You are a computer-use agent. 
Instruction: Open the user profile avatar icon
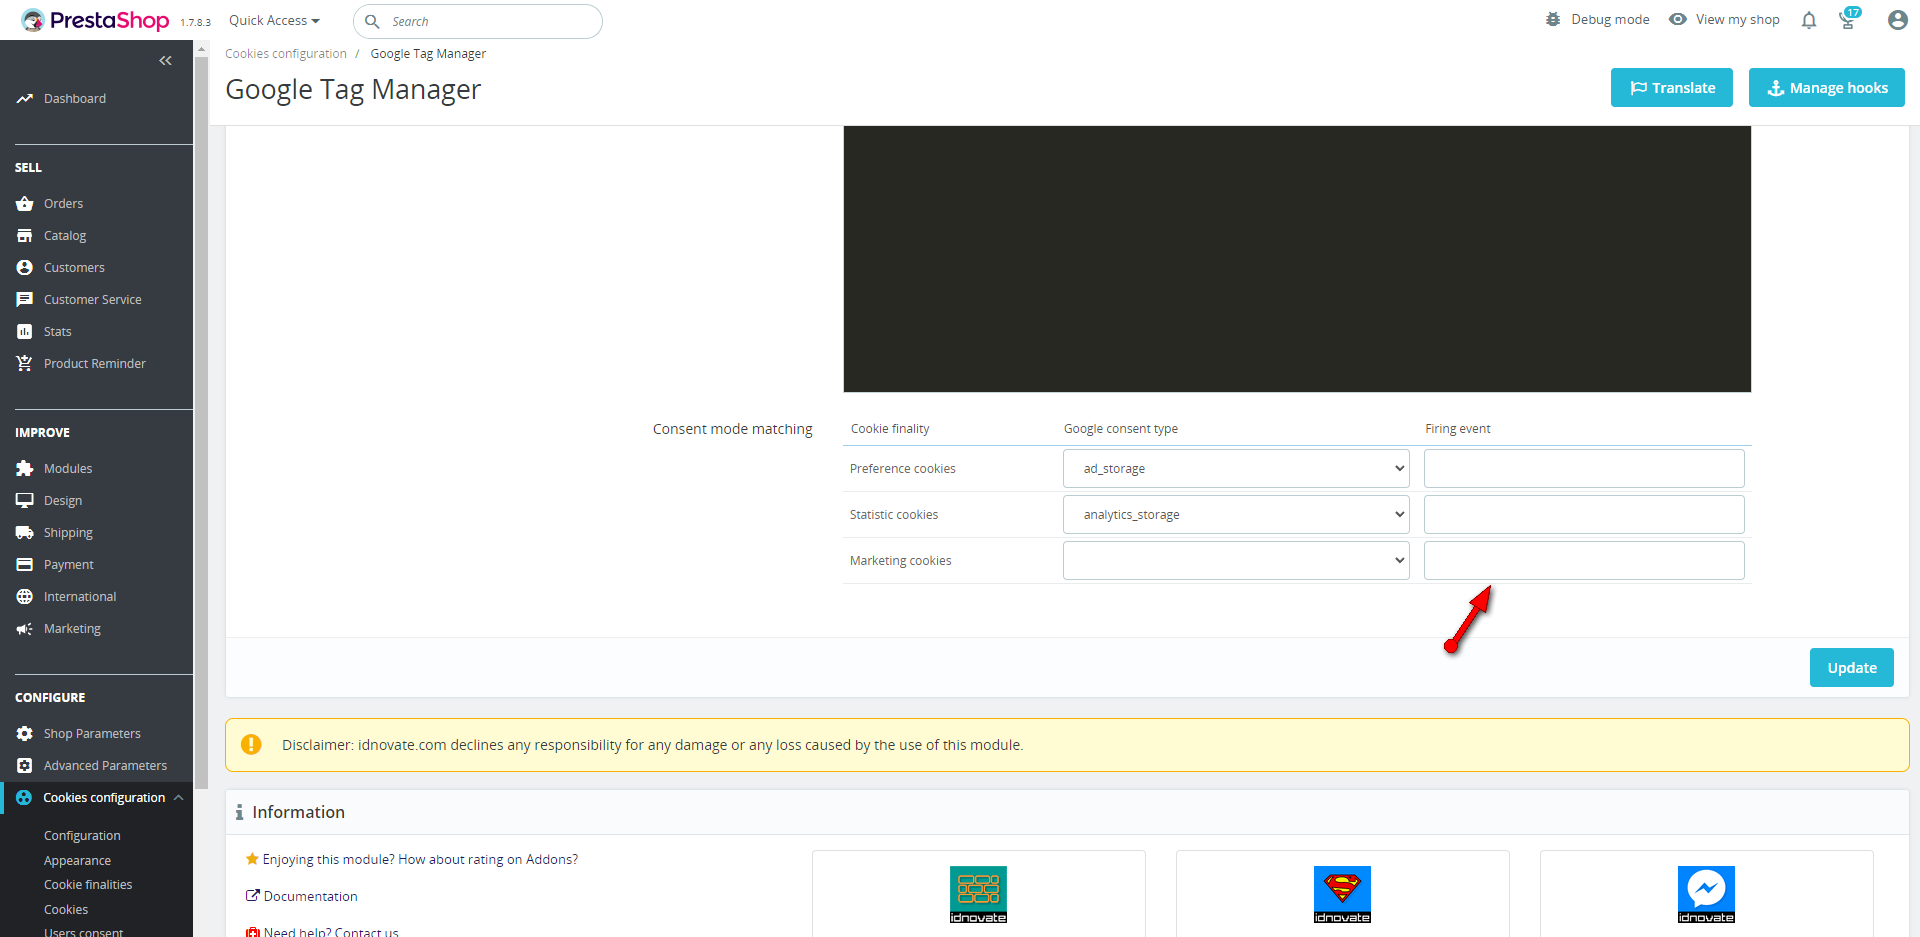1897,20
